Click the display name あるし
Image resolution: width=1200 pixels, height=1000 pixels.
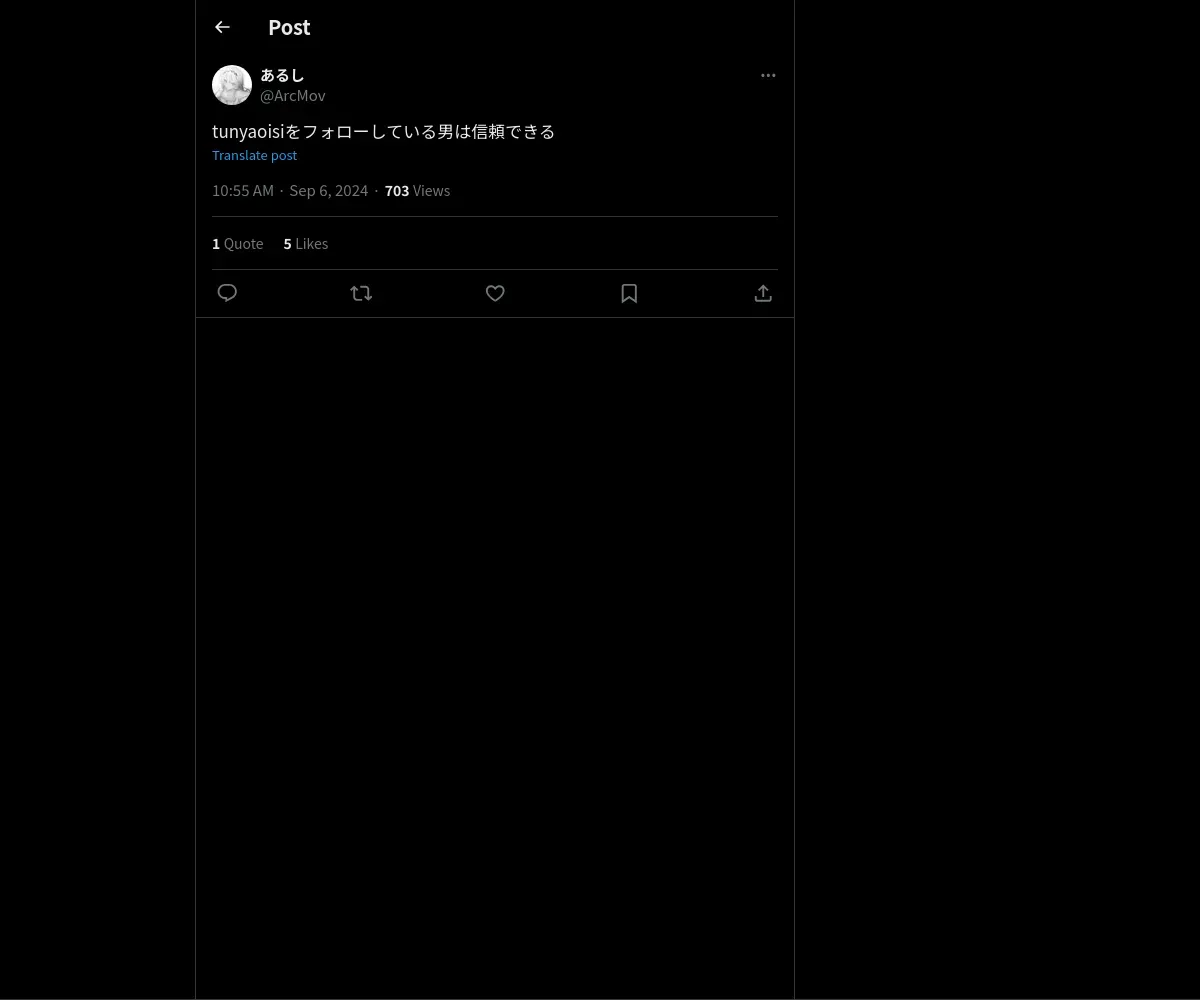click(x=282, y=75)
